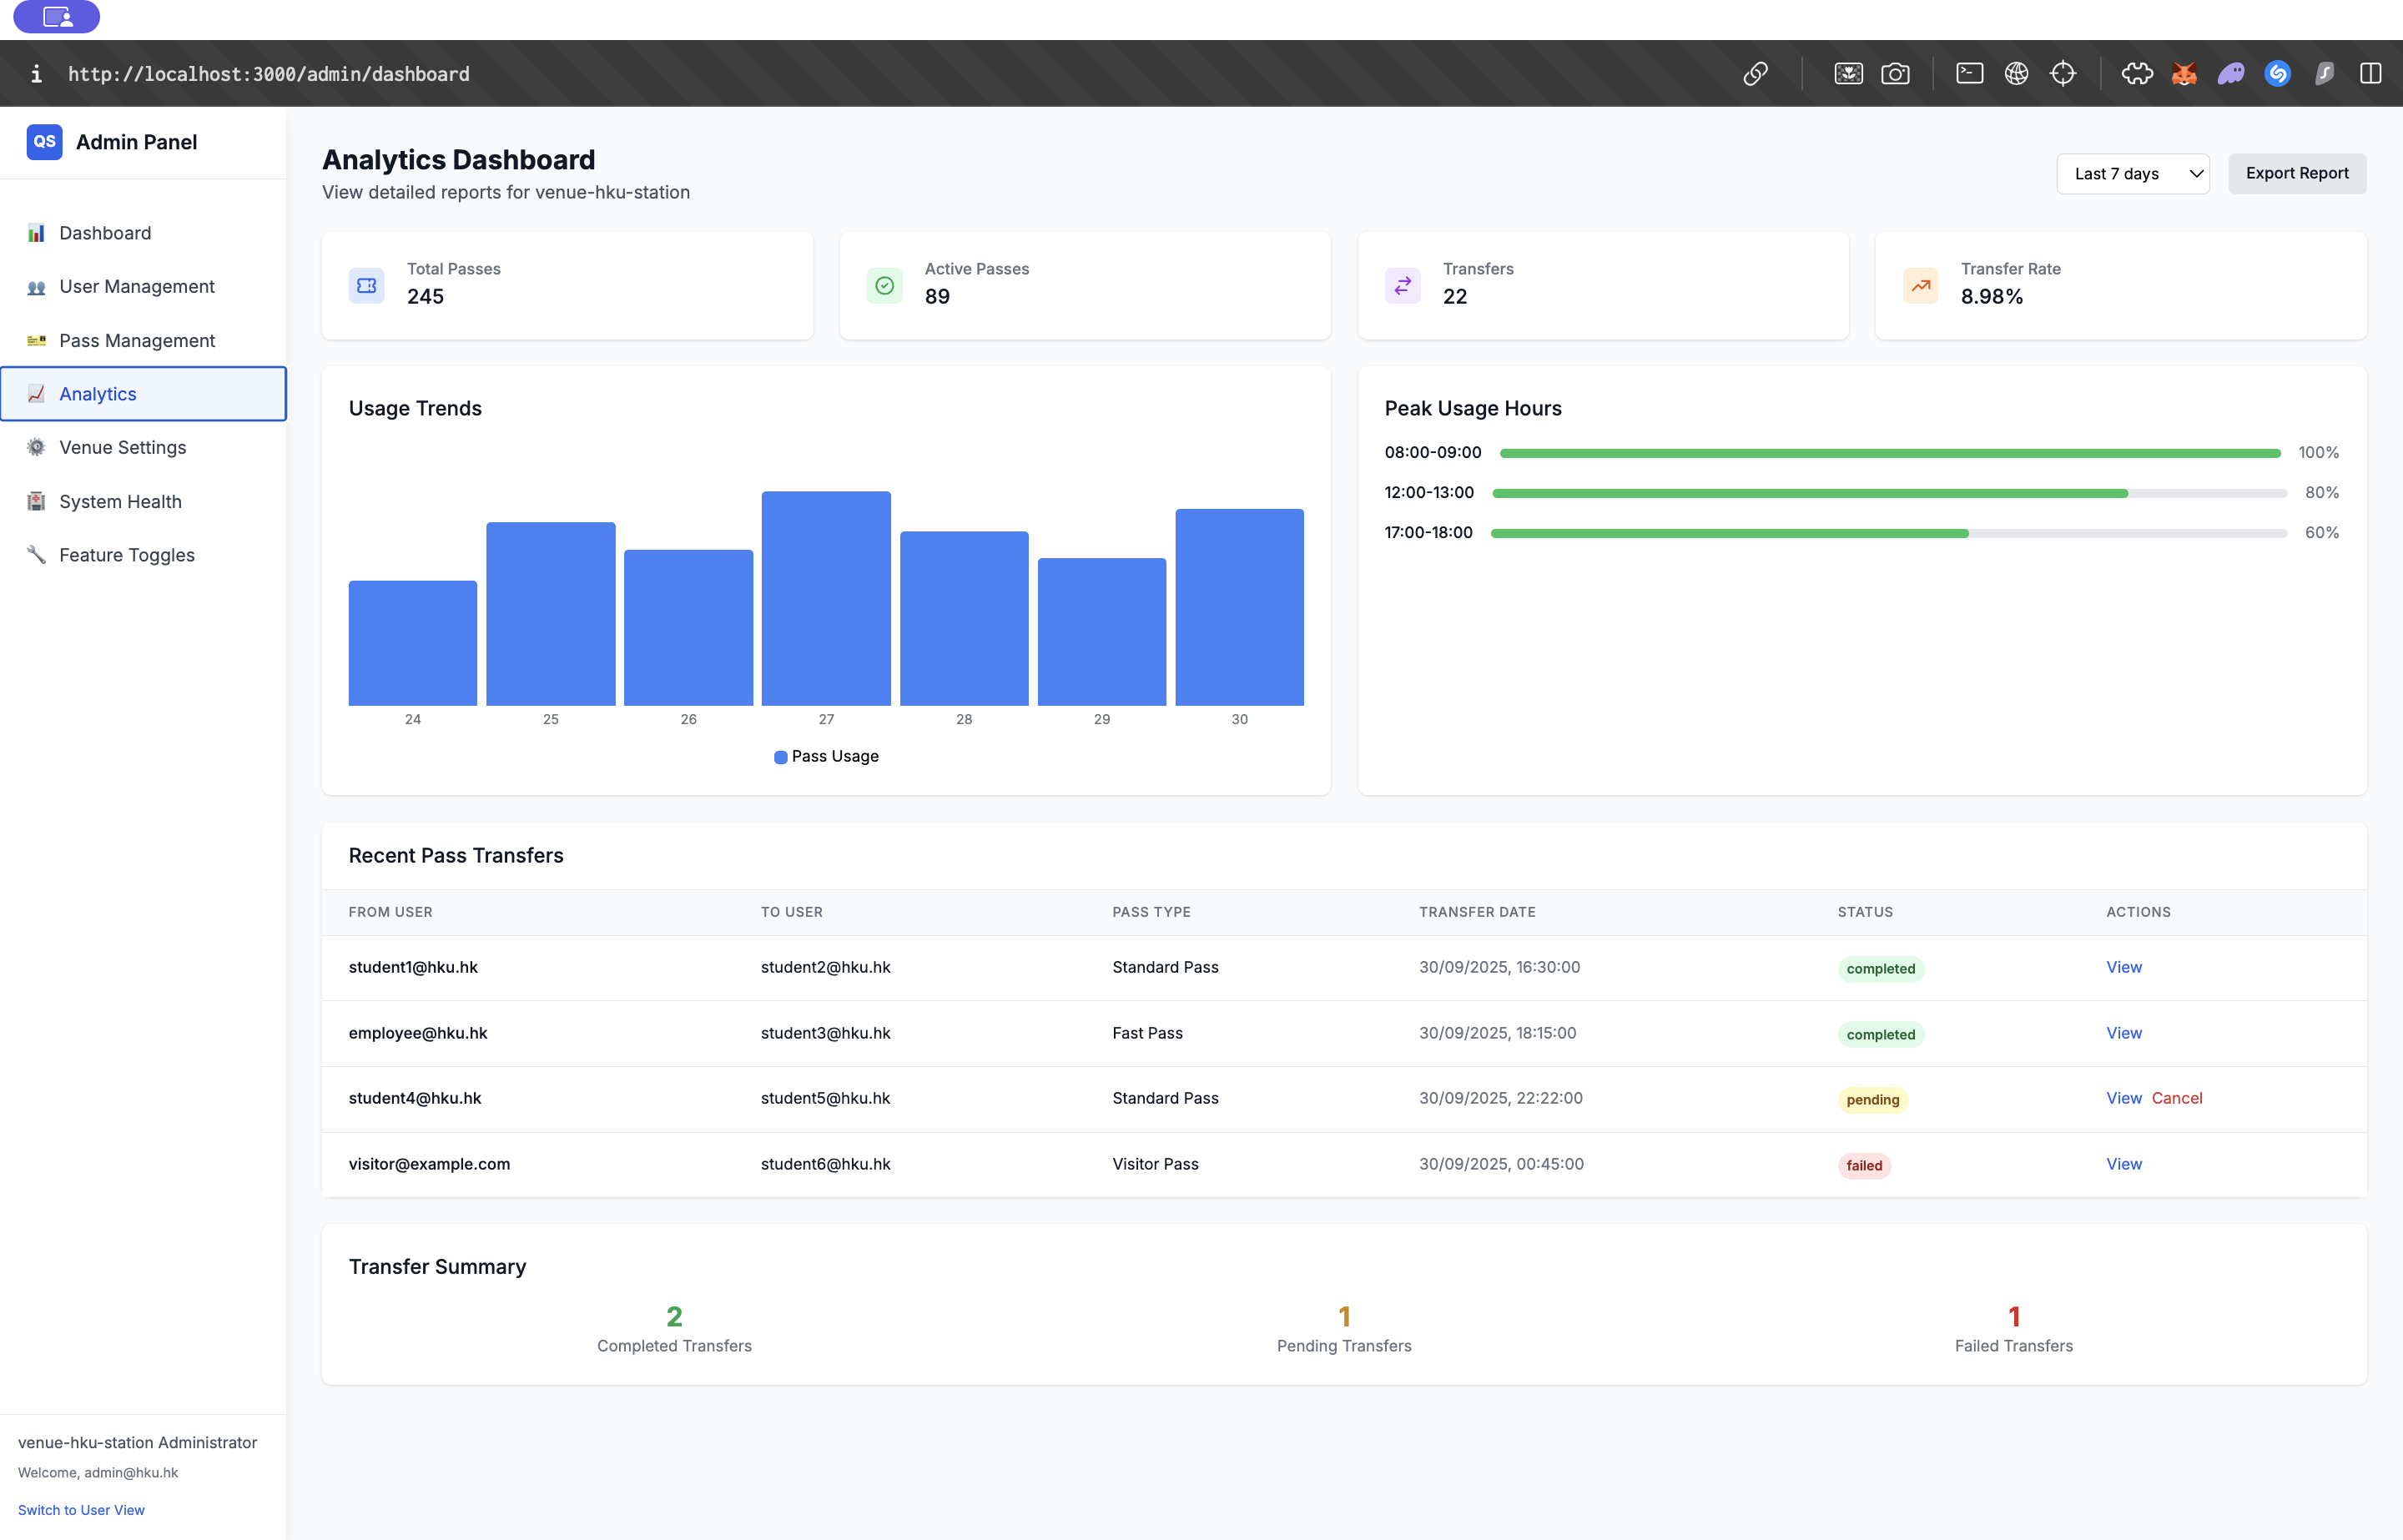Image resolution: width=2403 pixels, height=1540 pixels.
Task: Click the Export Report button
Action: [x=2296, y=174]
